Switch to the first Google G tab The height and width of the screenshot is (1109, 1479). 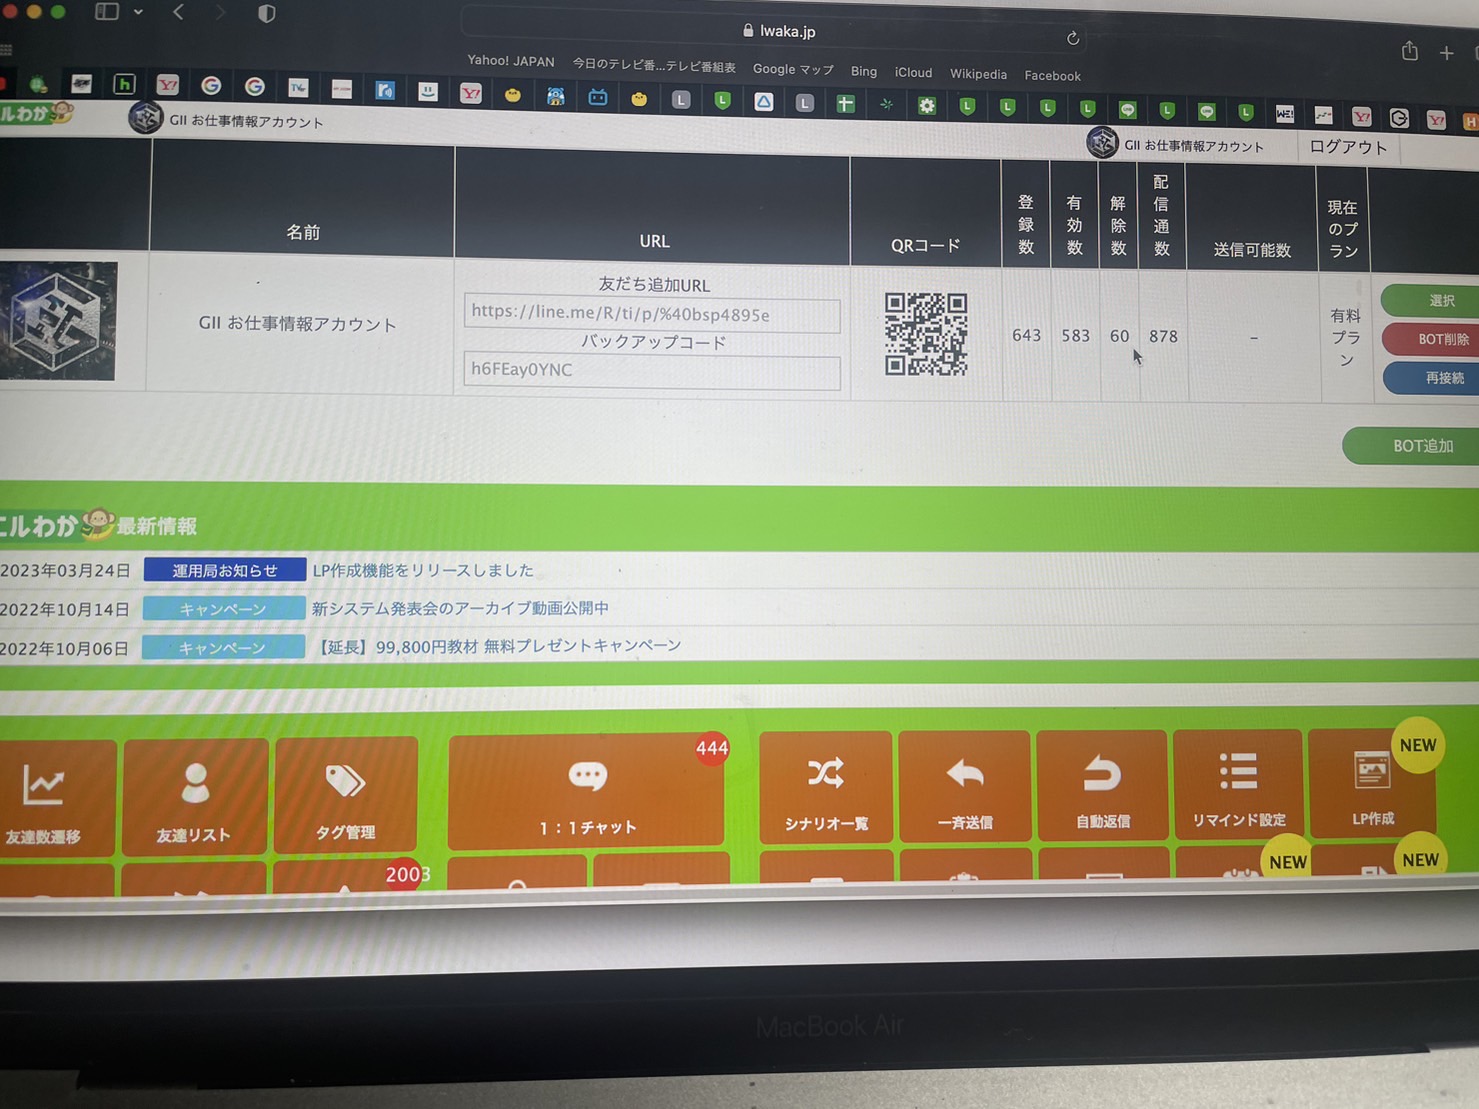[x=211, y=86]
